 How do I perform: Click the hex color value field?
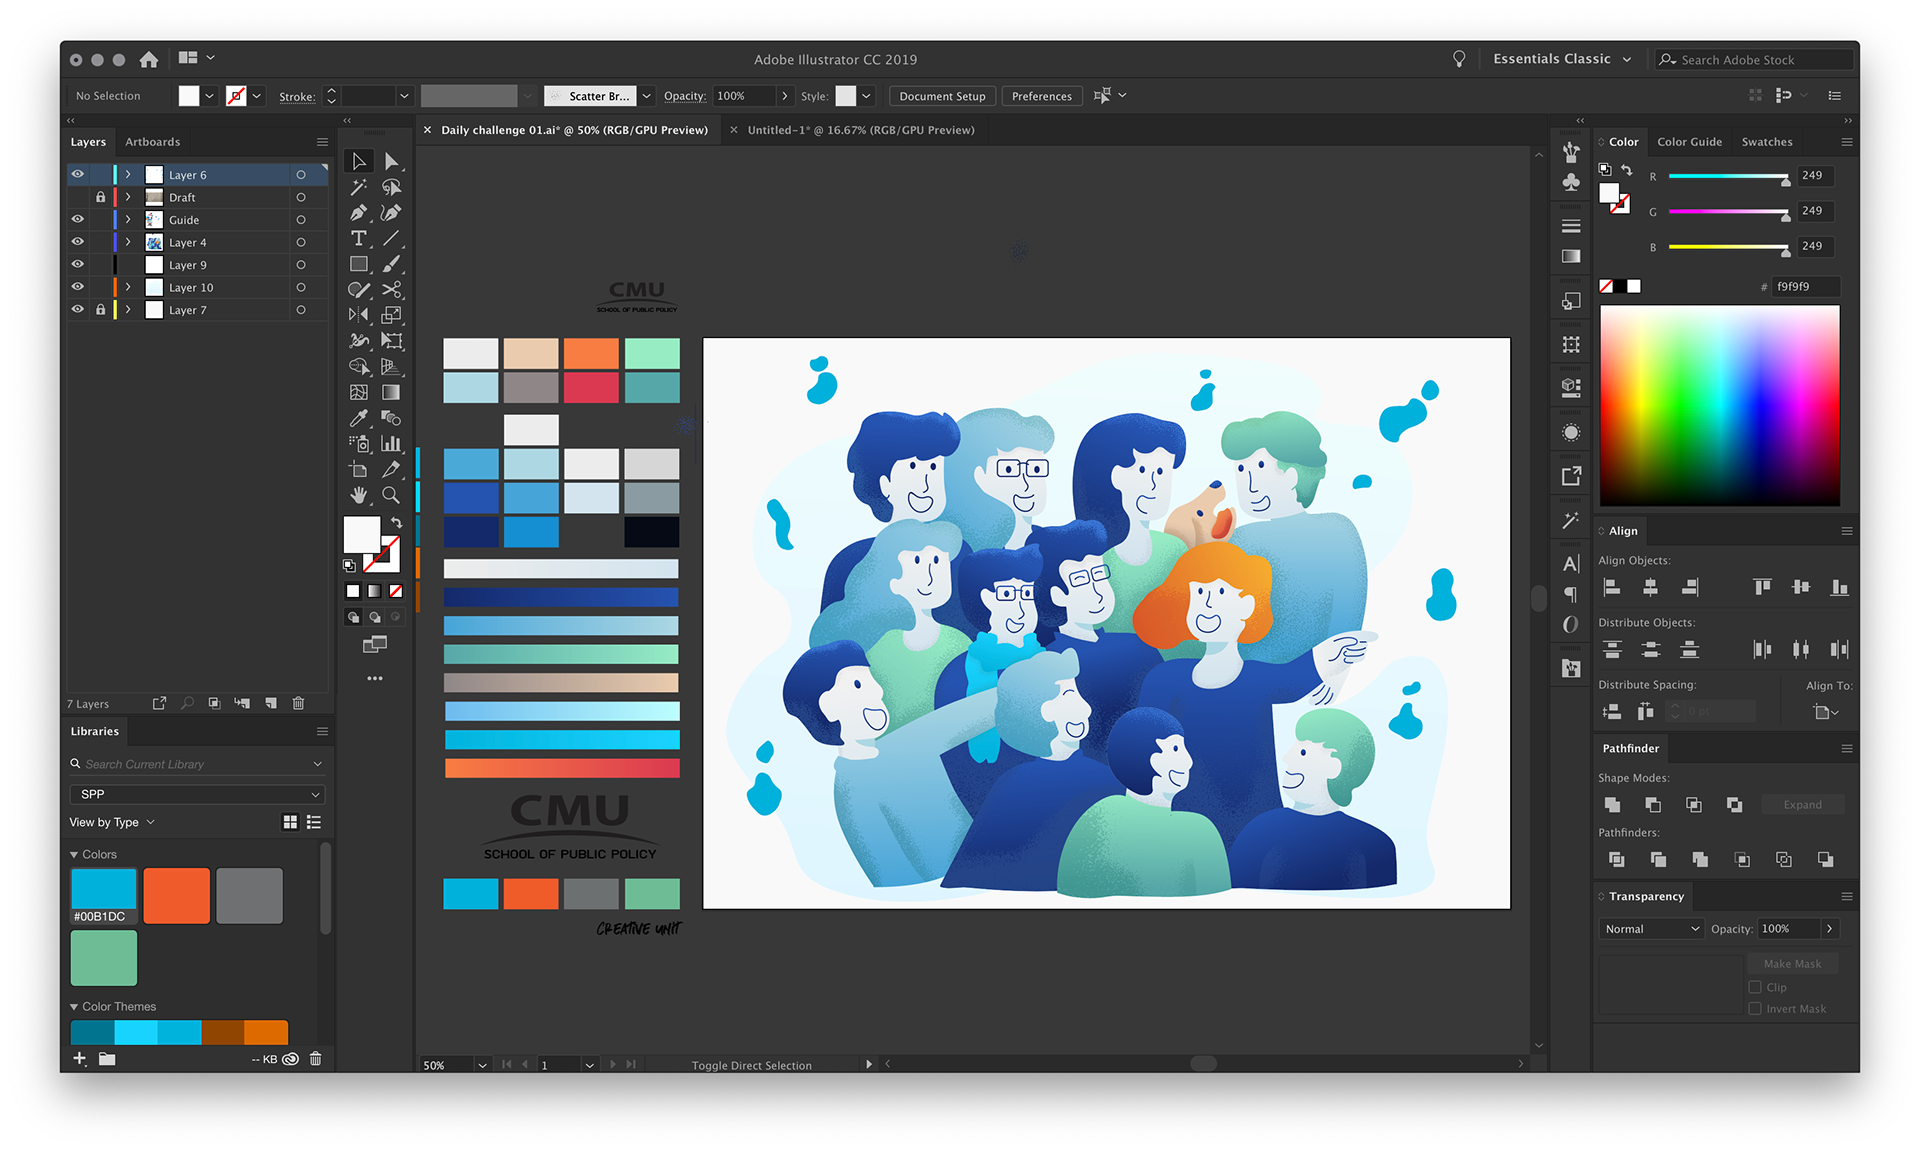(x=1804, y=286)
